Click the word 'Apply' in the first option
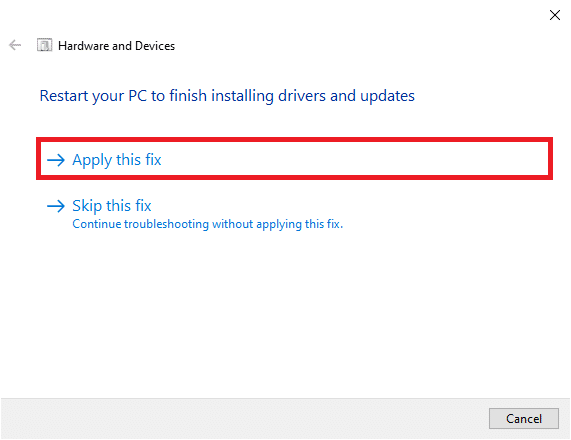This screenshot has height=440, width=571. 92,160
